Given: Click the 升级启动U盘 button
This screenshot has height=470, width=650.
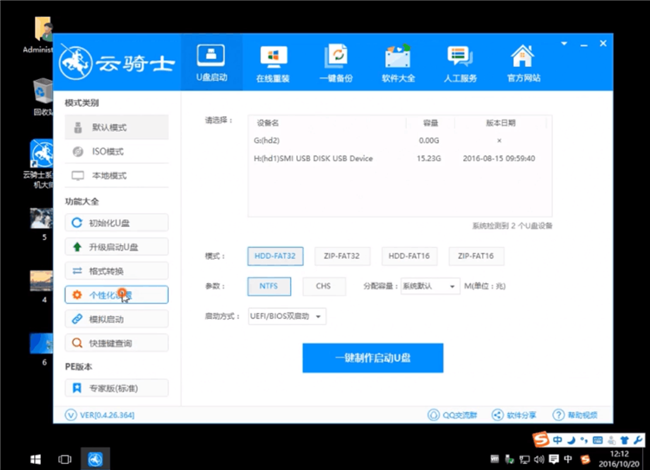Looking at the screenshot, I should tap(116, 247).
